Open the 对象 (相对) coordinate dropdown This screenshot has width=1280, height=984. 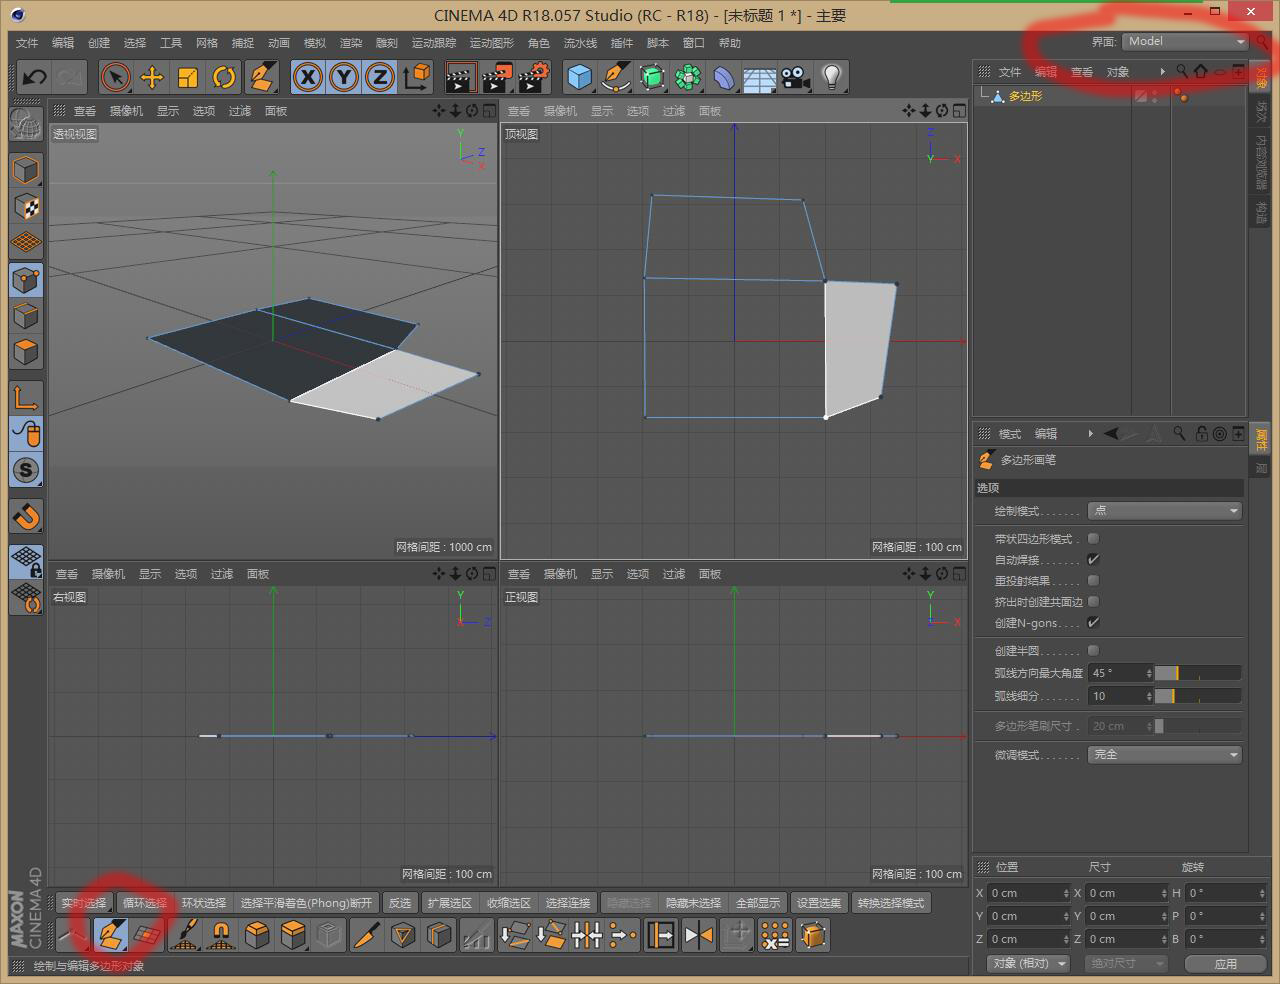point(1027,964)
